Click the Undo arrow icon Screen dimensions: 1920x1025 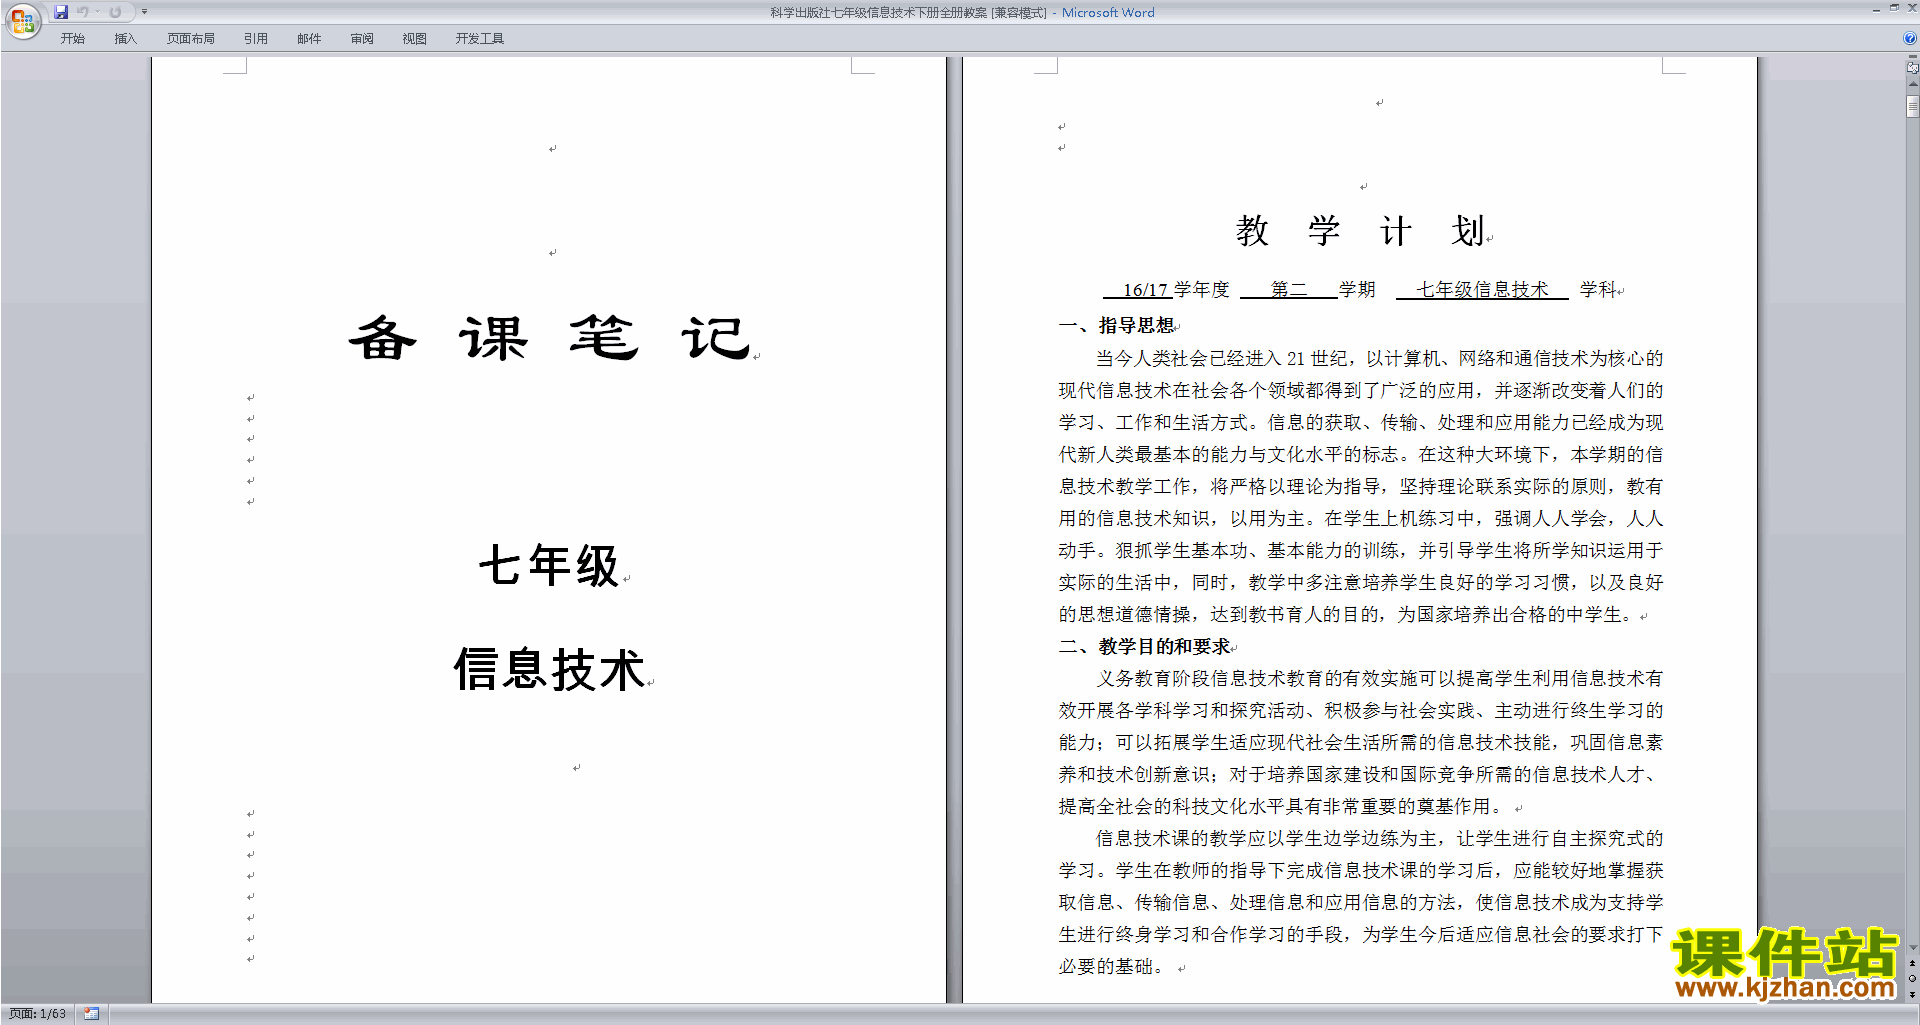click(x=82, y=12)
